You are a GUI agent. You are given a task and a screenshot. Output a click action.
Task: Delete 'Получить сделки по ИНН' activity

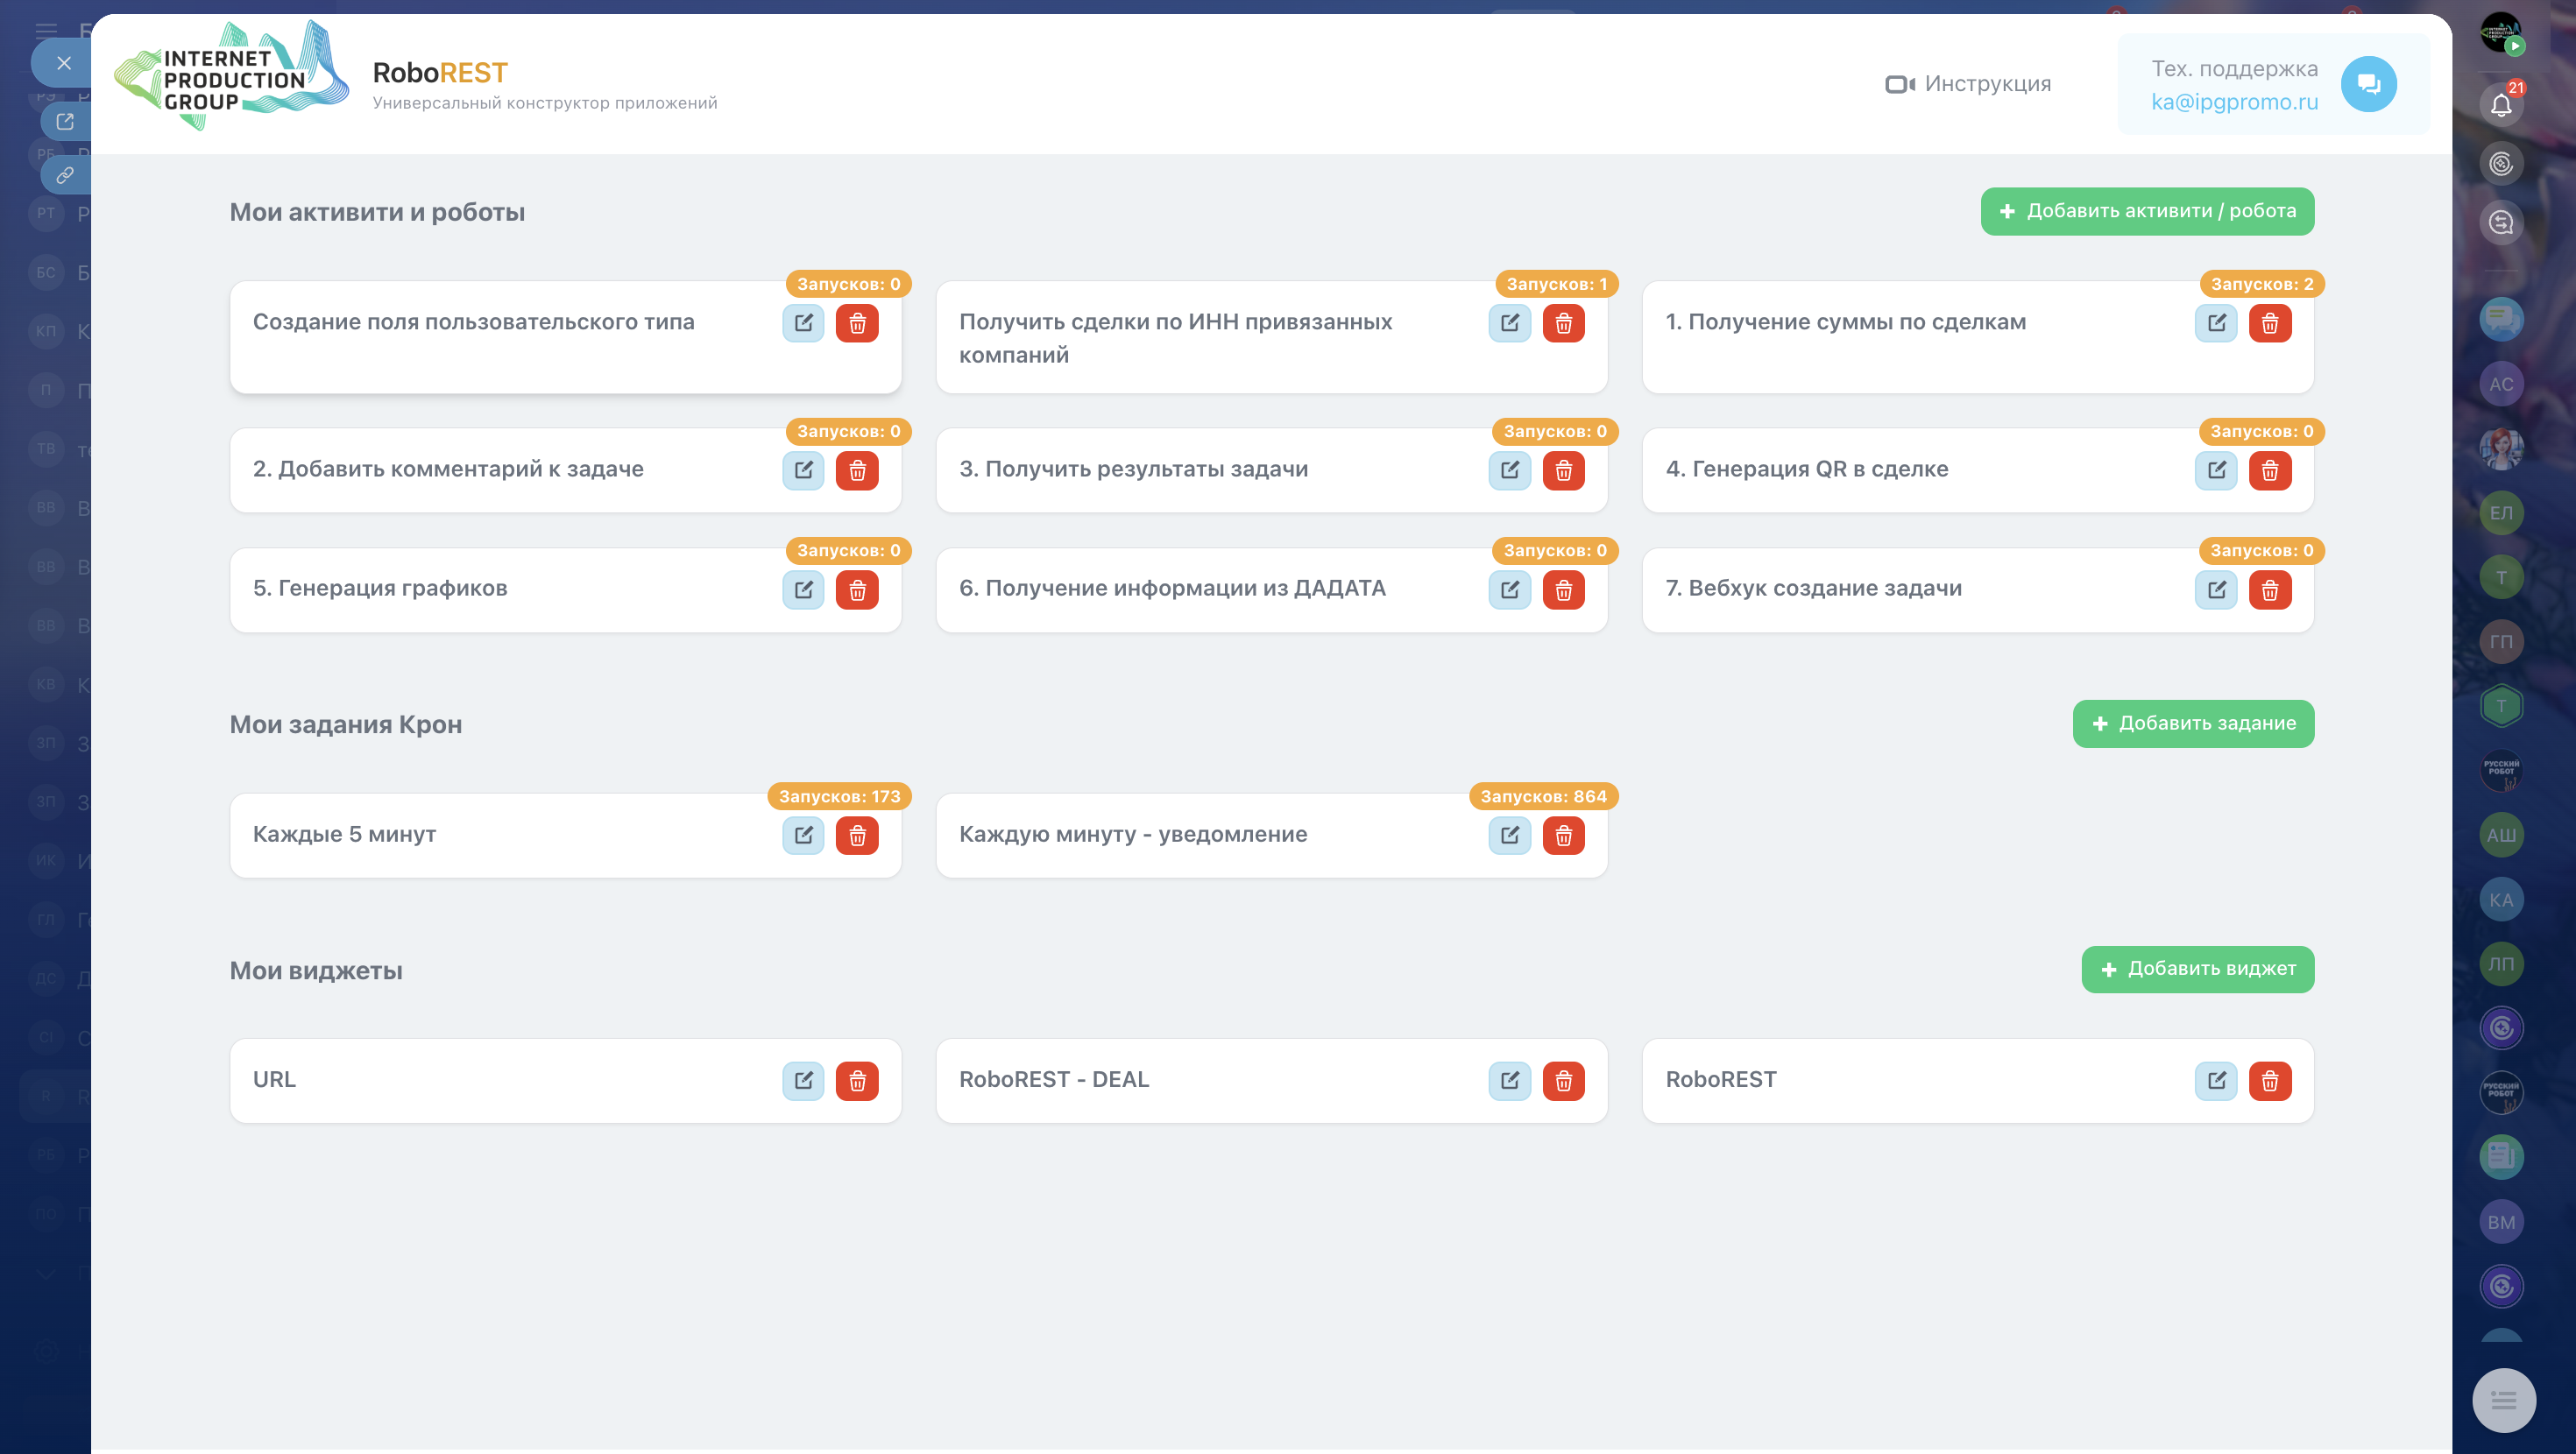[x=1563, y=323]
